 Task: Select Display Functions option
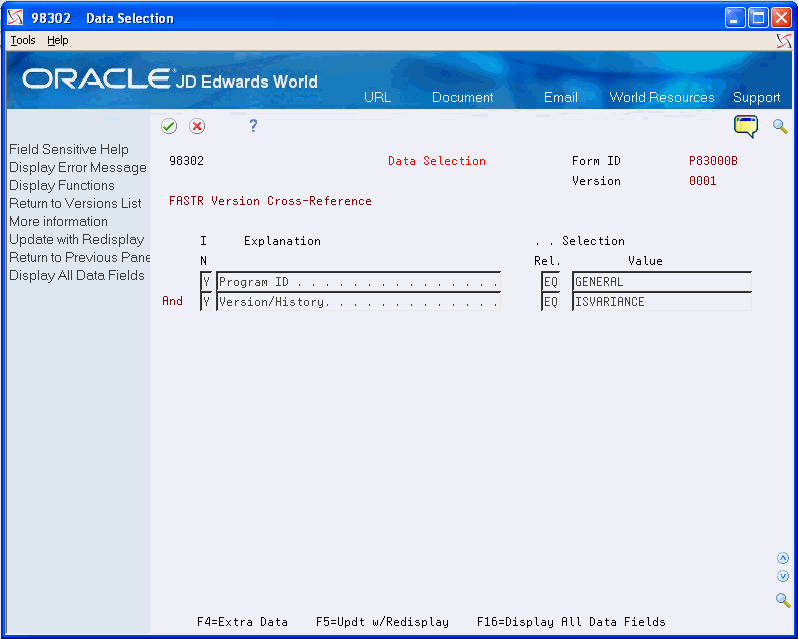(62, 185)
